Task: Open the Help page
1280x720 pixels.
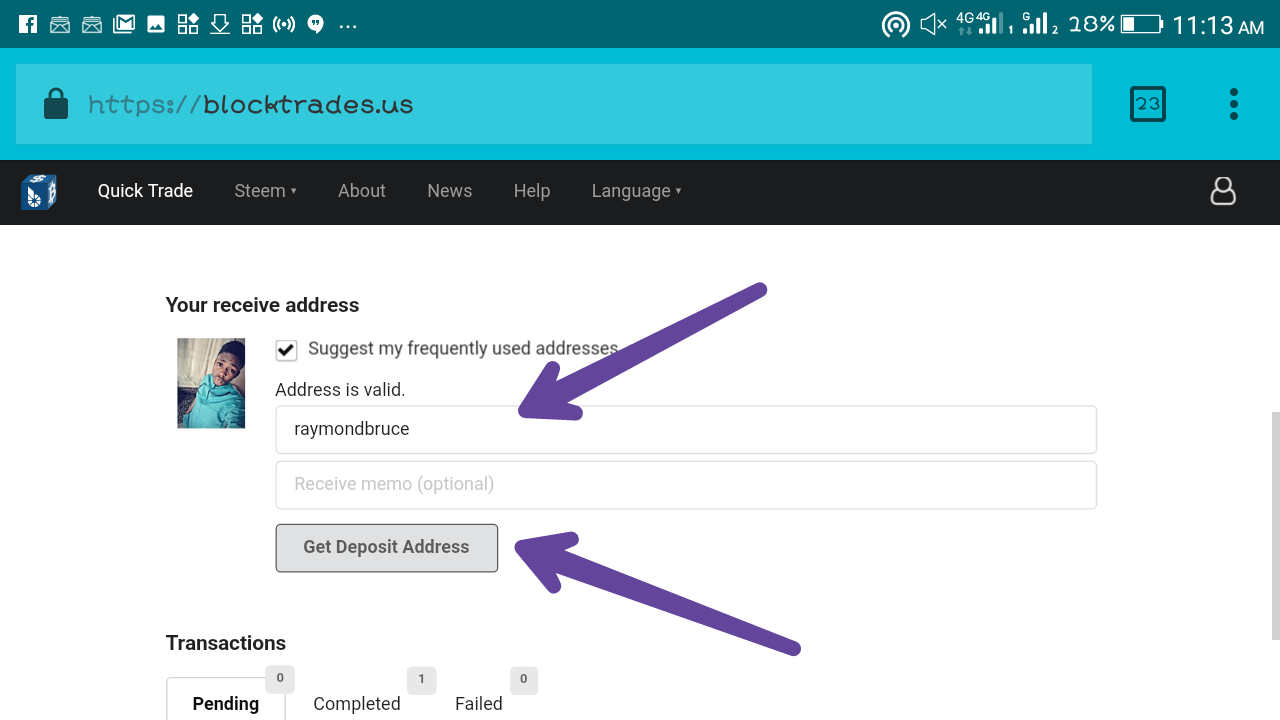Action: (x=532, y=191)
